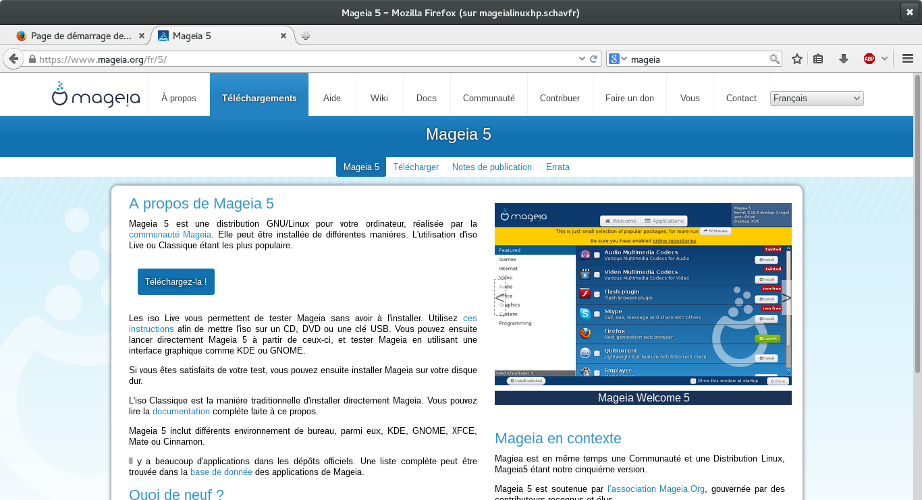
Task: Open the Communauté navigation item
Action: click(x=489, y=98)
